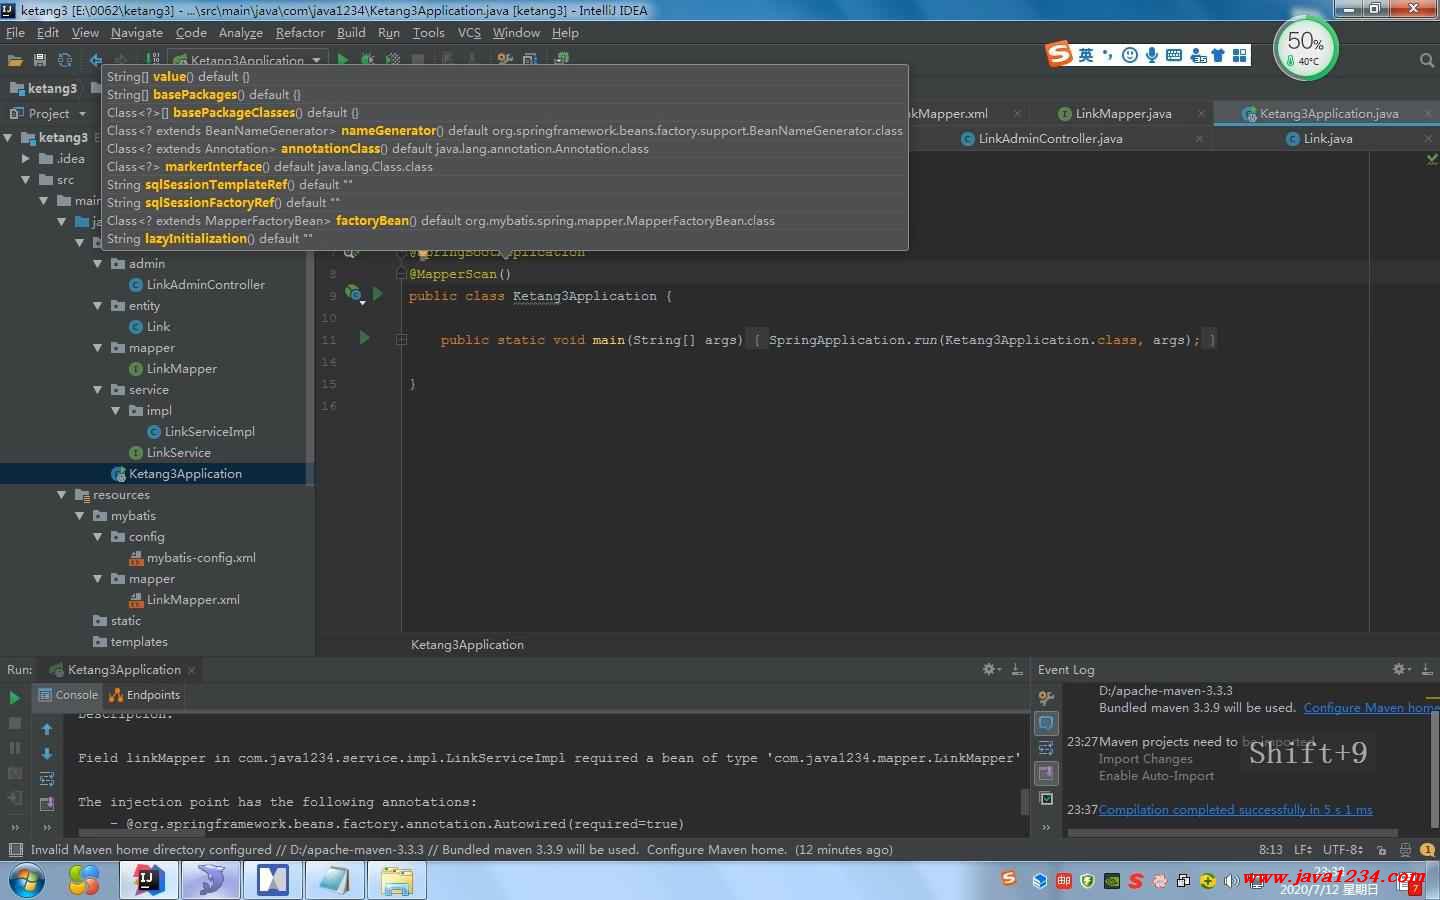Viewport: 1440px width, 900px height.
Task: Open the File menu
Action: tap(15, 32)
